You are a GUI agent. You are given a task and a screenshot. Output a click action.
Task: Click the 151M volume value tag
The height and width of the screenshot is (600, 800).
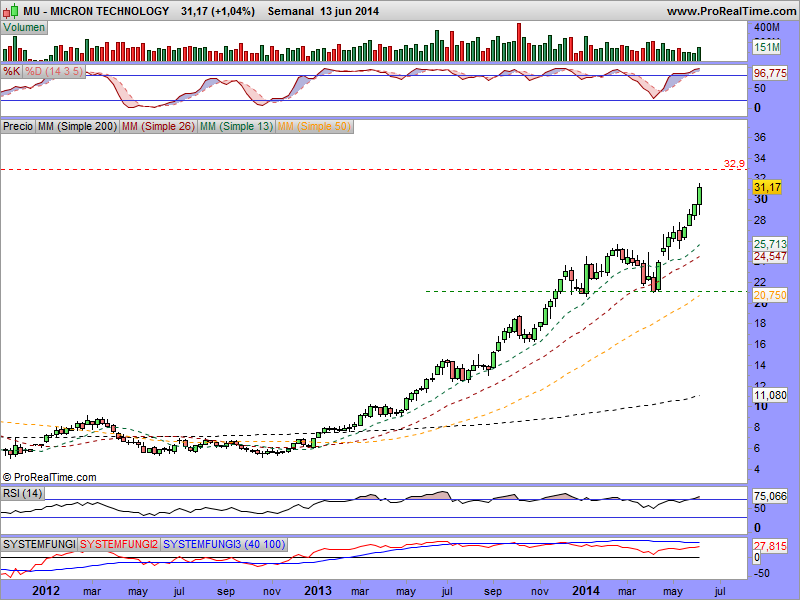coord(767,47)
